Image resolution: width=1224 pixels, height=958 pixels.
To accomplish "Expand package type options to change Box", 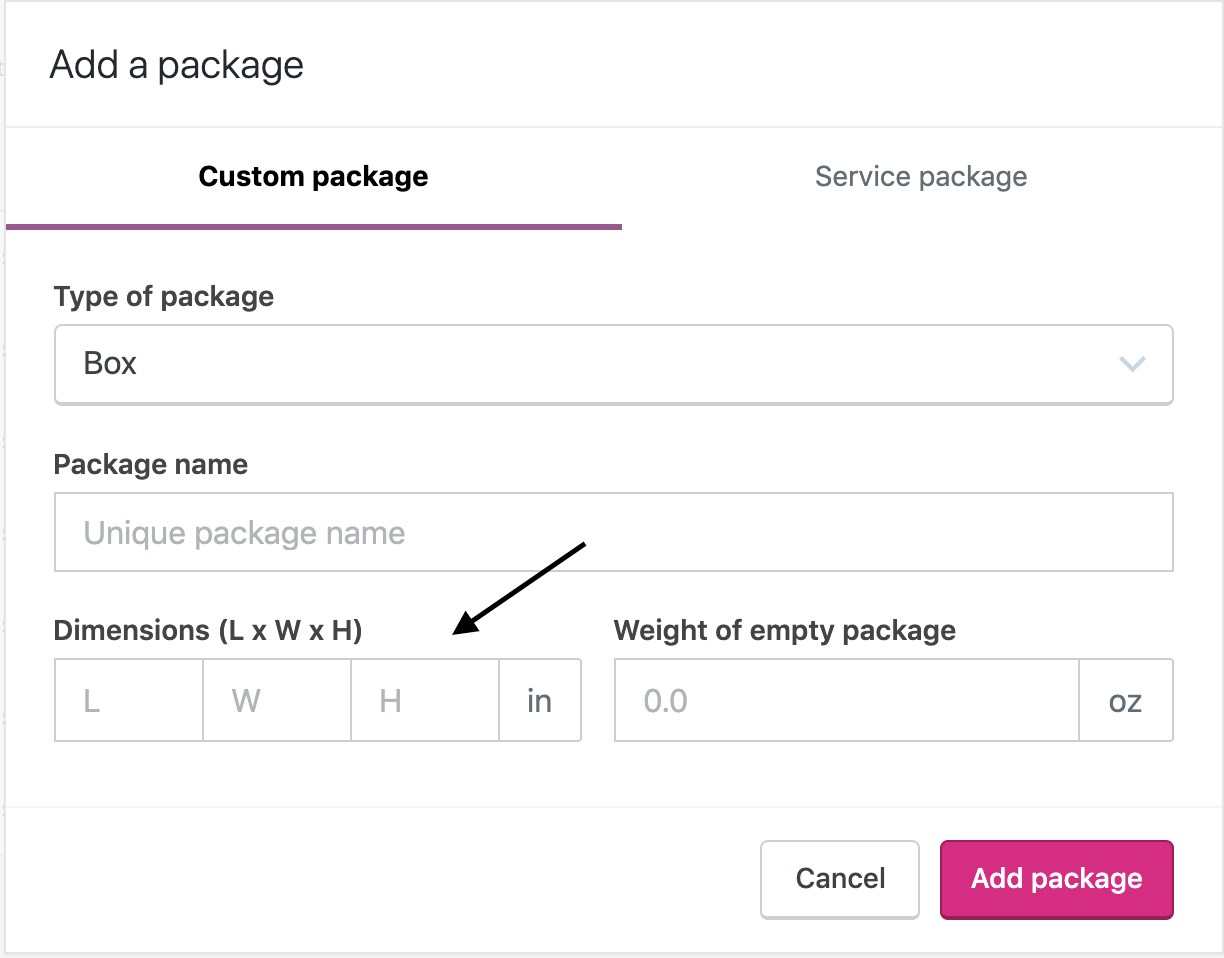I will tap(614, 364).
